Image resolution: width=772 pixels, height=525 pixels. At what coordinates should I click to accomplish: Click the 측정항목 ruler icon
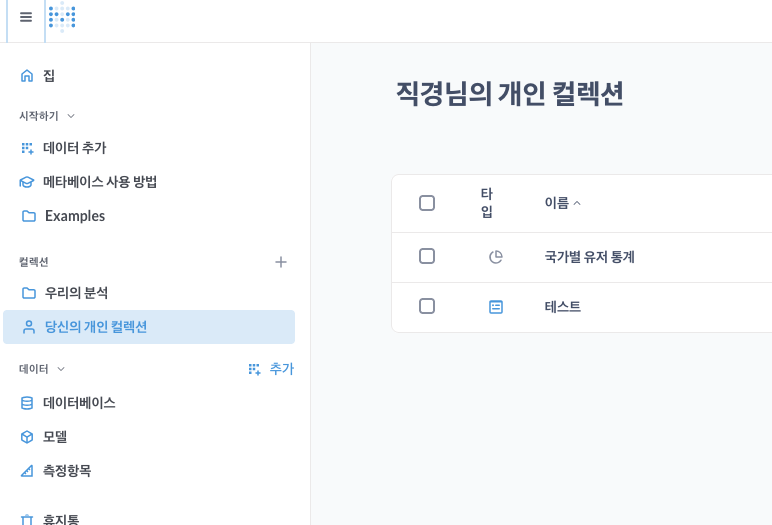27,471
